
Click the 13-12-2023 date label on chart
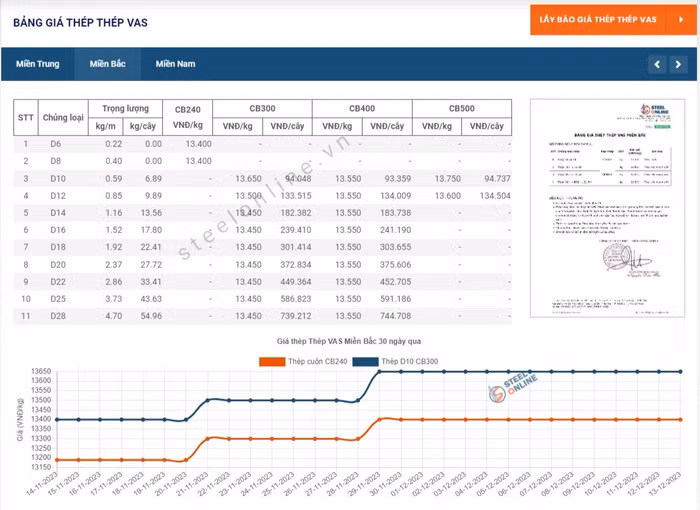tap(665, 483)
